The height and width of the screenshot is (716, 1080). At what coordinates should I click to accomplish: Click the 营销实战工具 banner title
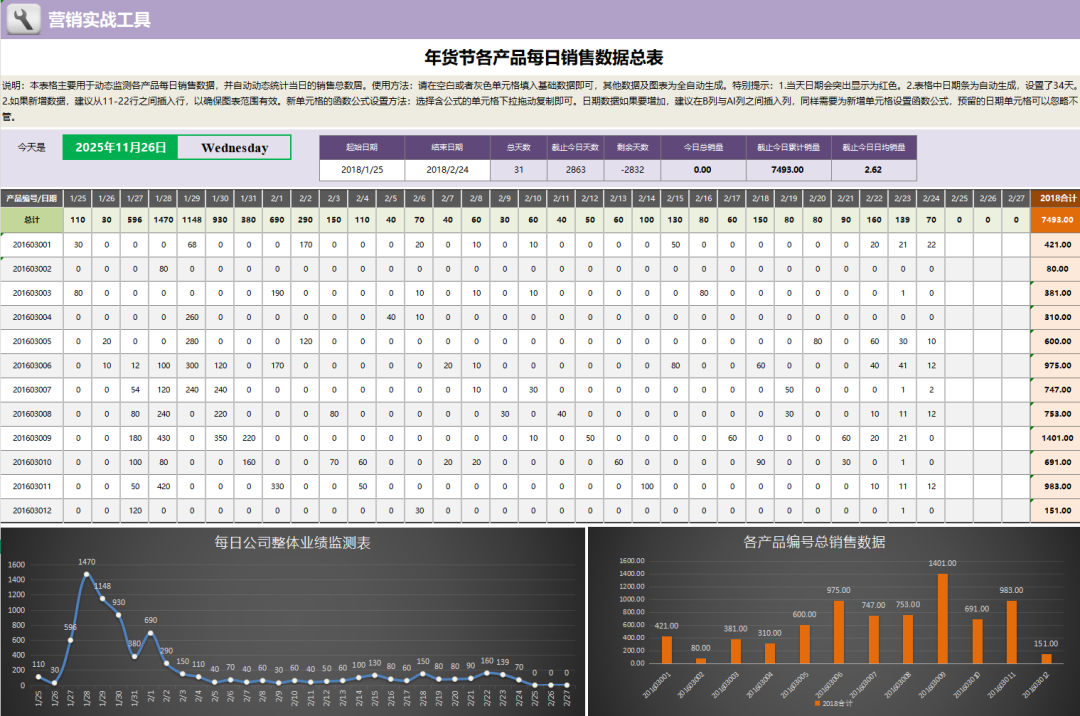coord(100,19)
